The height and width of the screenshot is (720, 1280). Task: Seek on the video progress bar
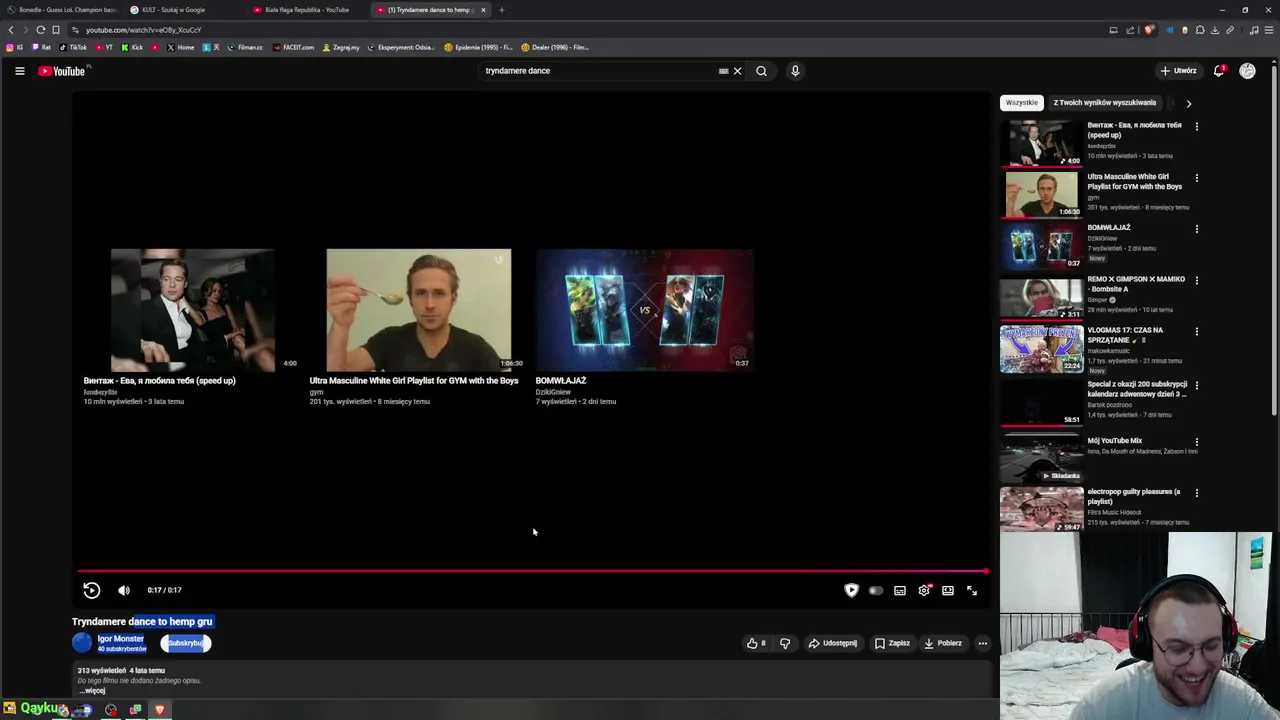click(532, 572)
